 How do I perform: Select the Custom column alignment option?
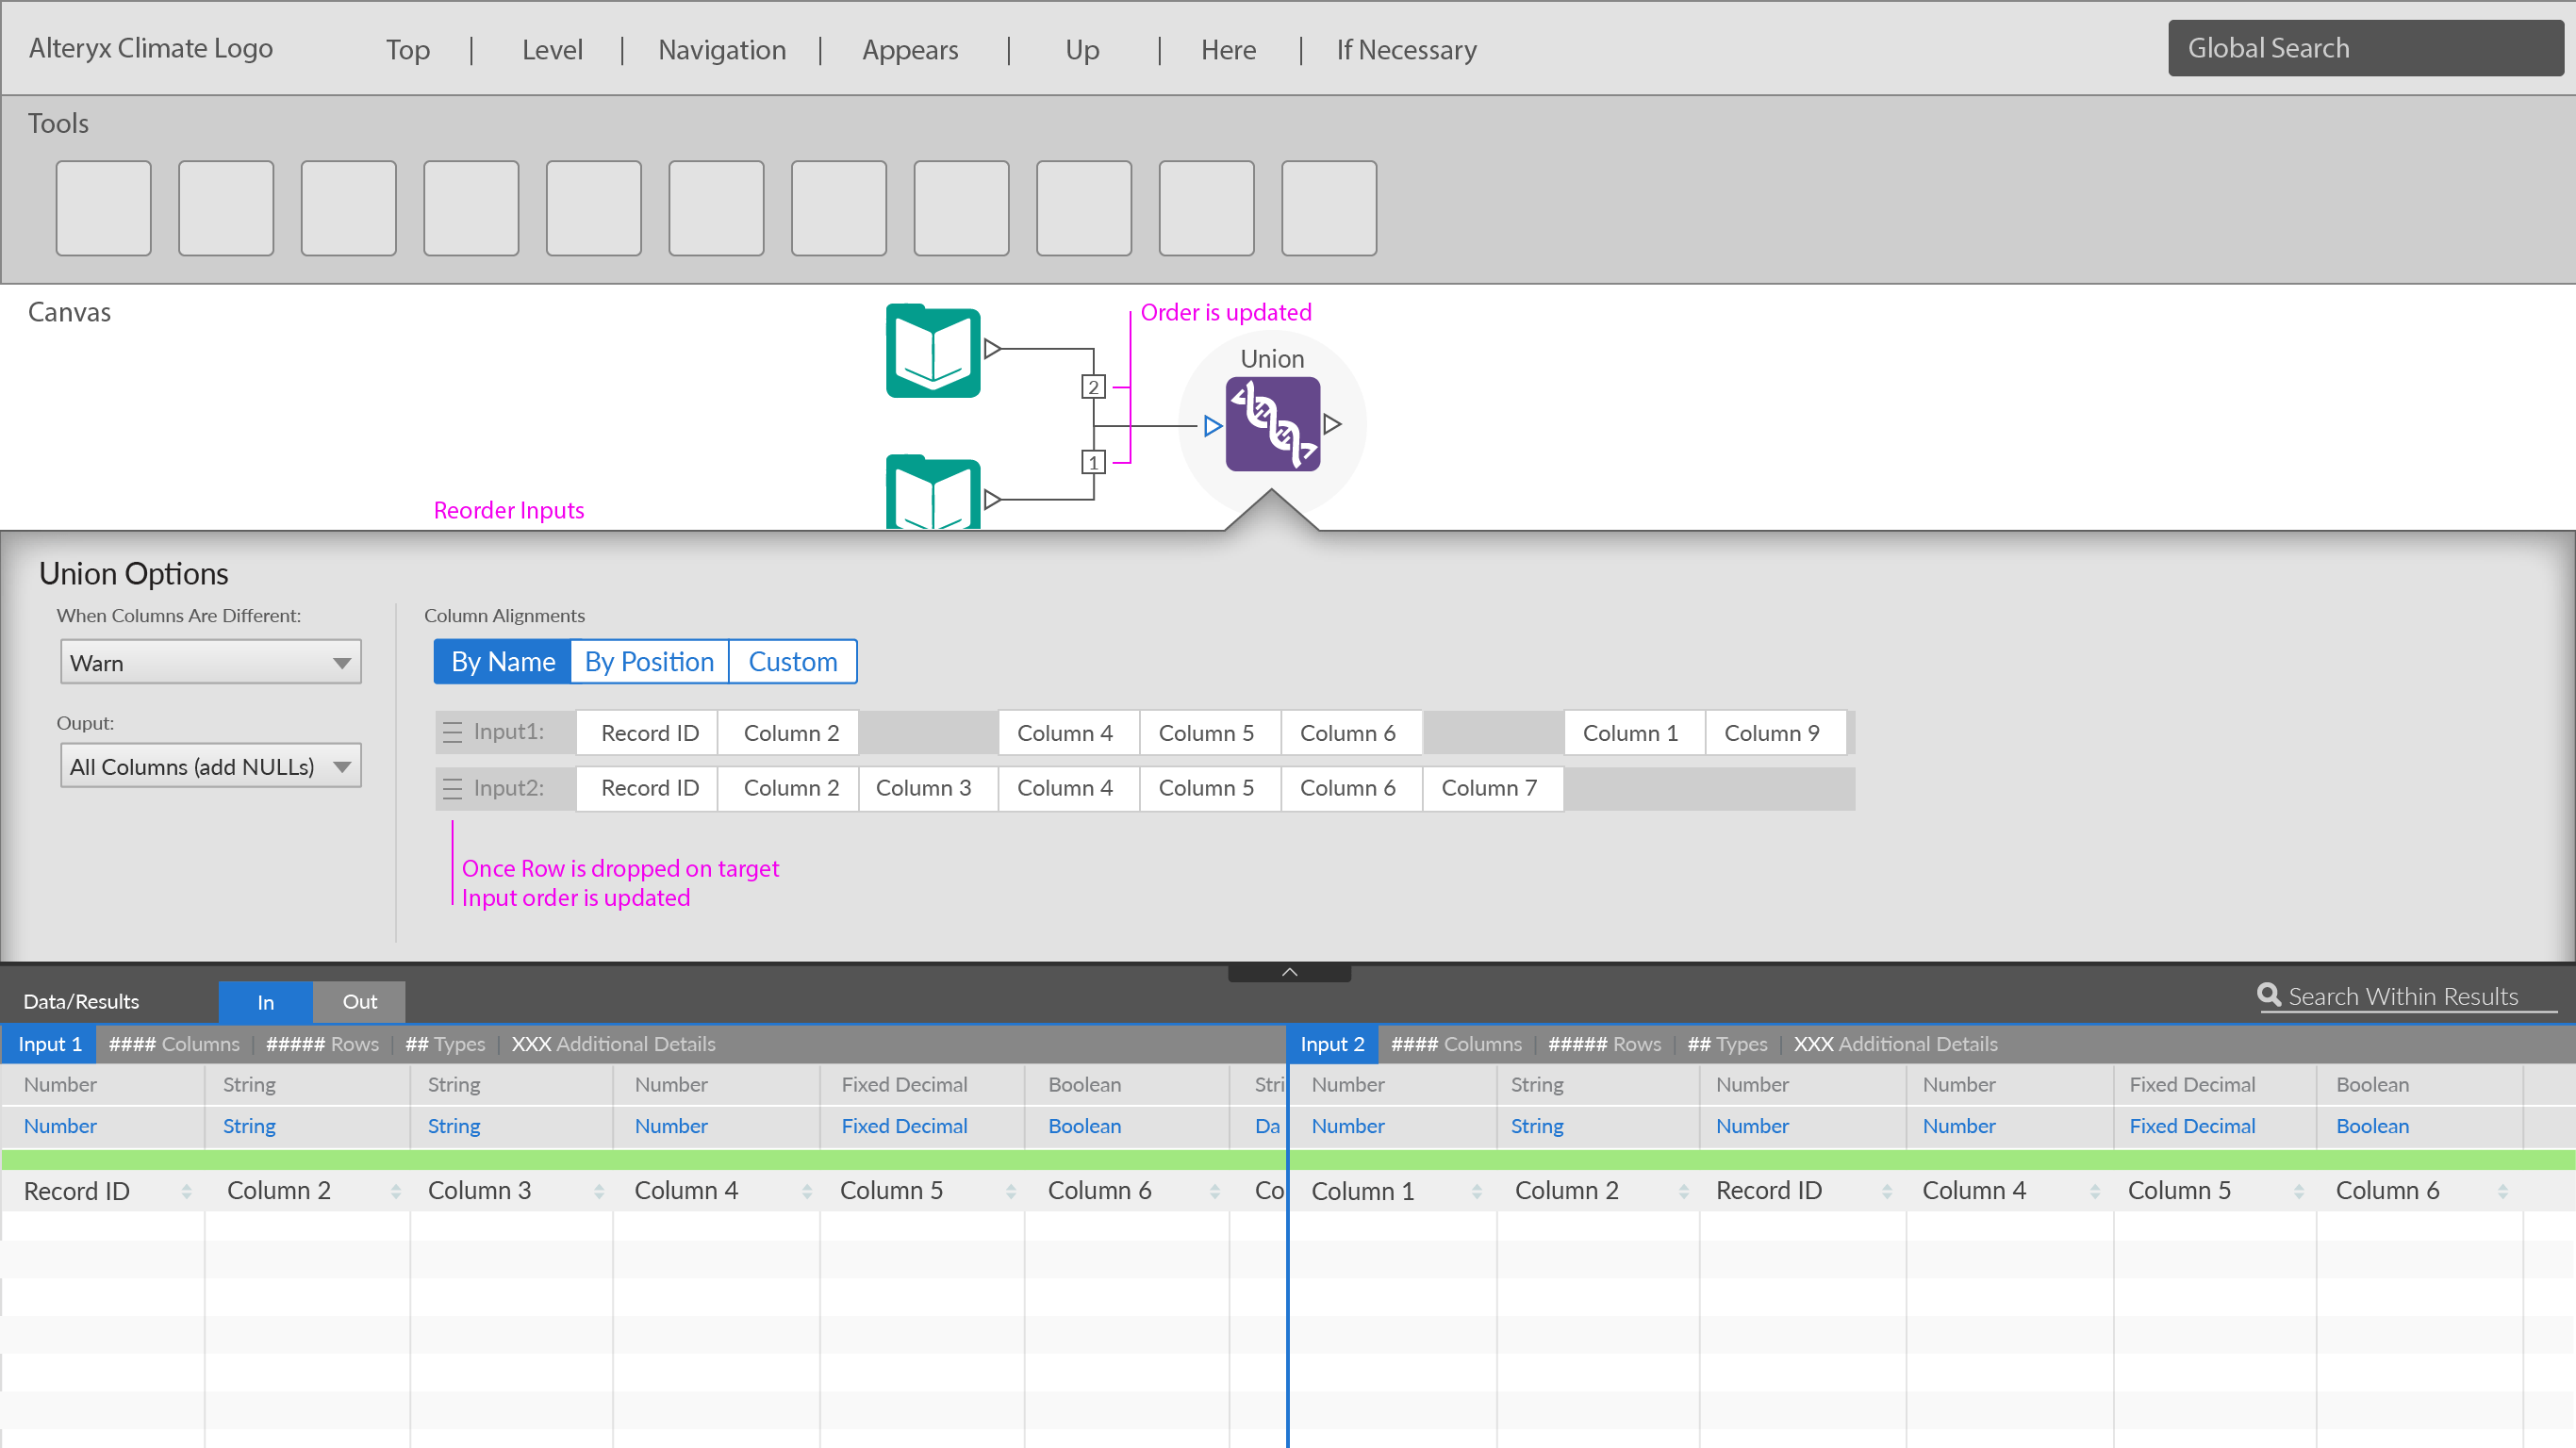[x=792, y=661]
